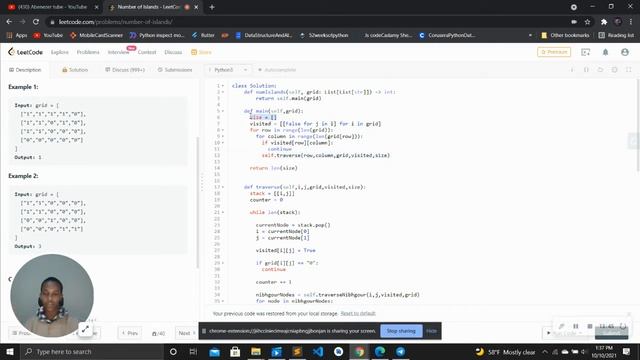Open the Contest menu item
The height and width of the screenshot is (360, 640).
tap(147, 52)
